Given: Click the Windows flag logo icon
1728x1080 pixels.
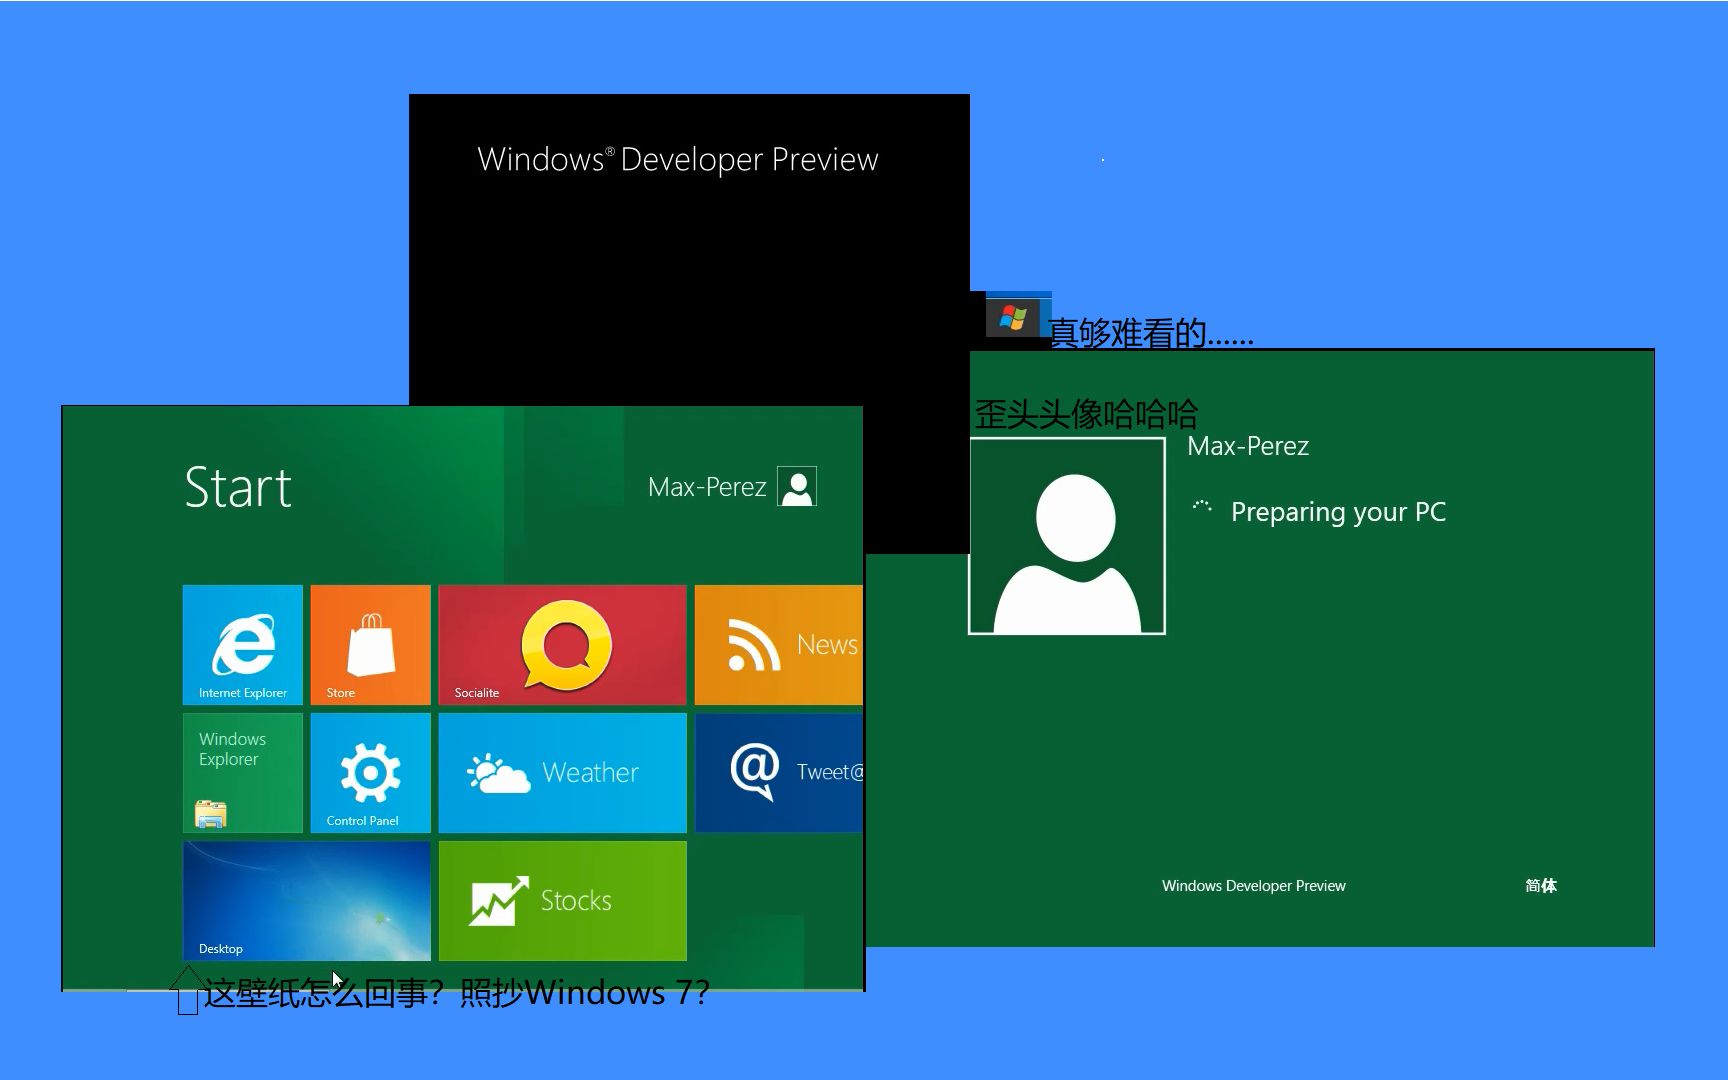Looking at the screenshot, I should click(x=1013, y=318).
